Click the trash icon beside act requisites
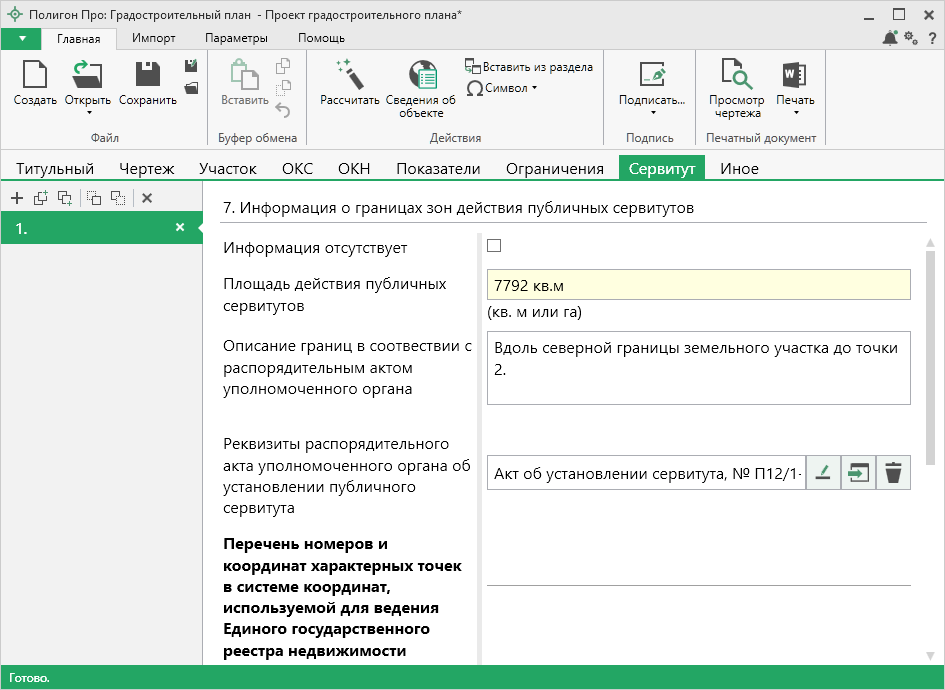This screenshot has height=690, width=945. point(893,473)
